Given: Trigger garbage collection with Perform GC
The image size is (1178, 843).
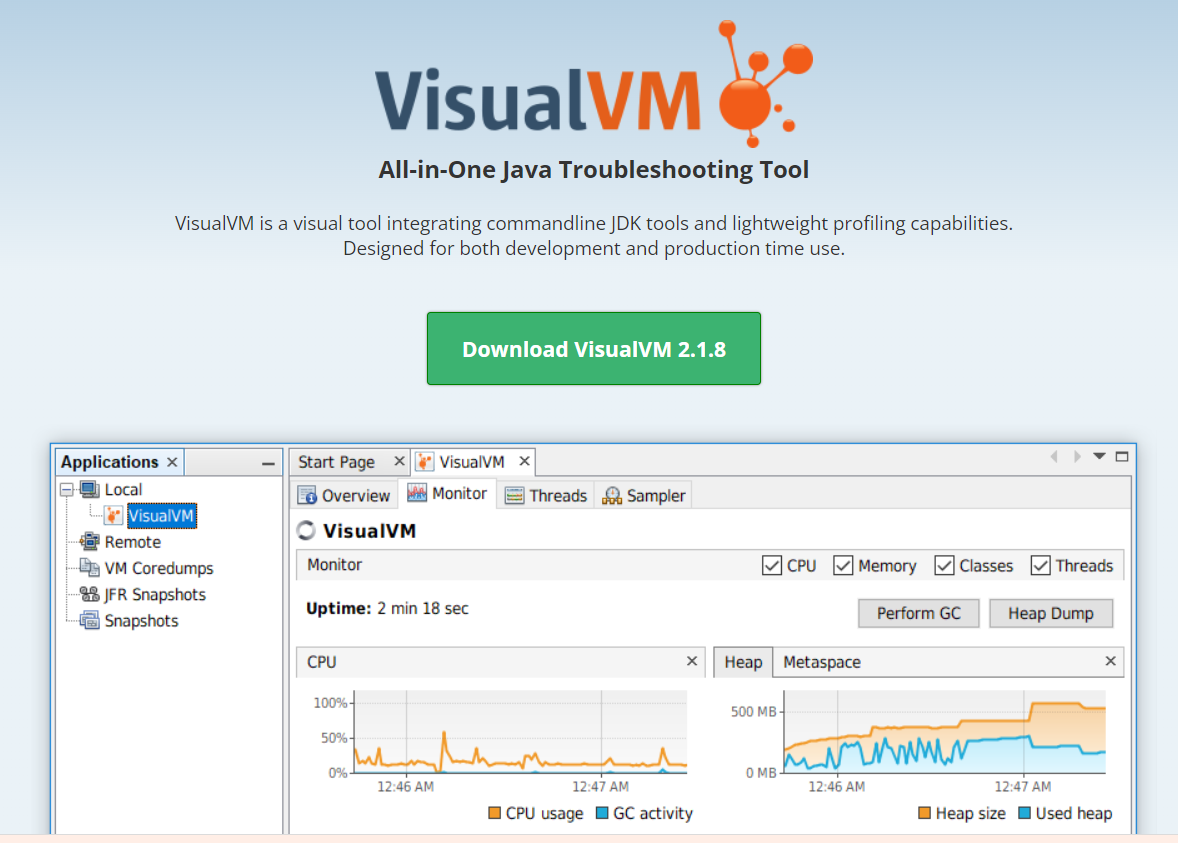Looking at the screenshot, I should 918,613.
